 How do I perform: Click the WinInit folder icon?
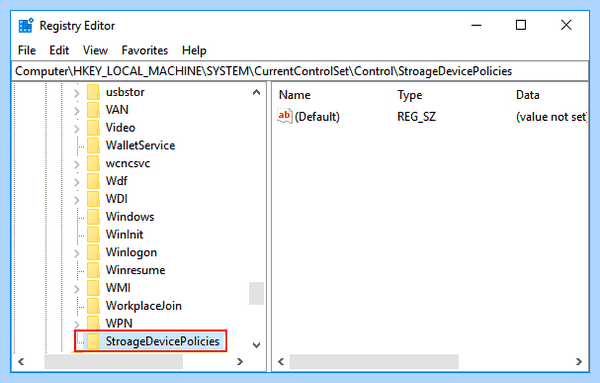93,235
